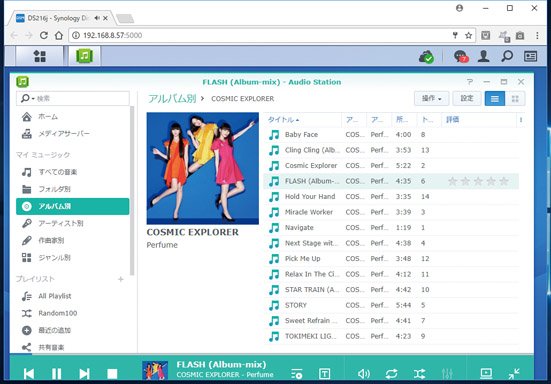The image size is (551, 384).
Task: Open the cloud sync status icon
Action: tap(426, 57)
